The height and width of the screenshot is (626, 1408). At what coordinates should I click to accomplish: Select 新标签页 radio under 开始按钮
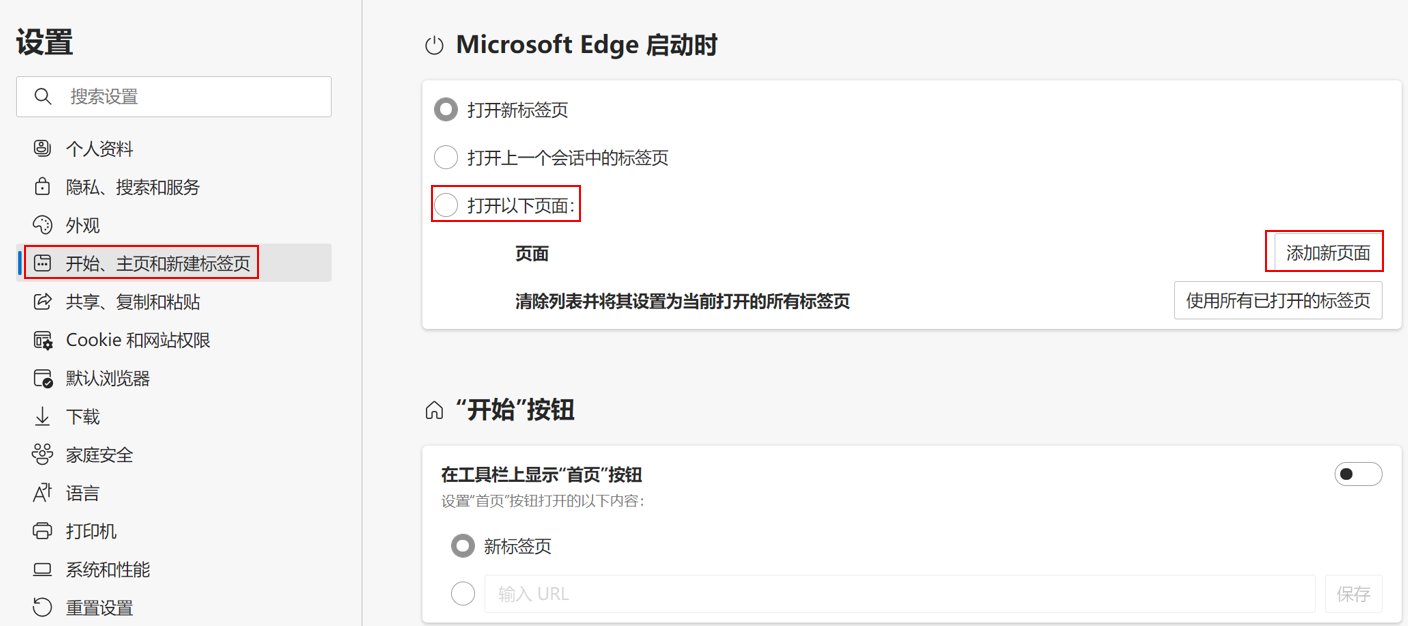tap(463, 546)
